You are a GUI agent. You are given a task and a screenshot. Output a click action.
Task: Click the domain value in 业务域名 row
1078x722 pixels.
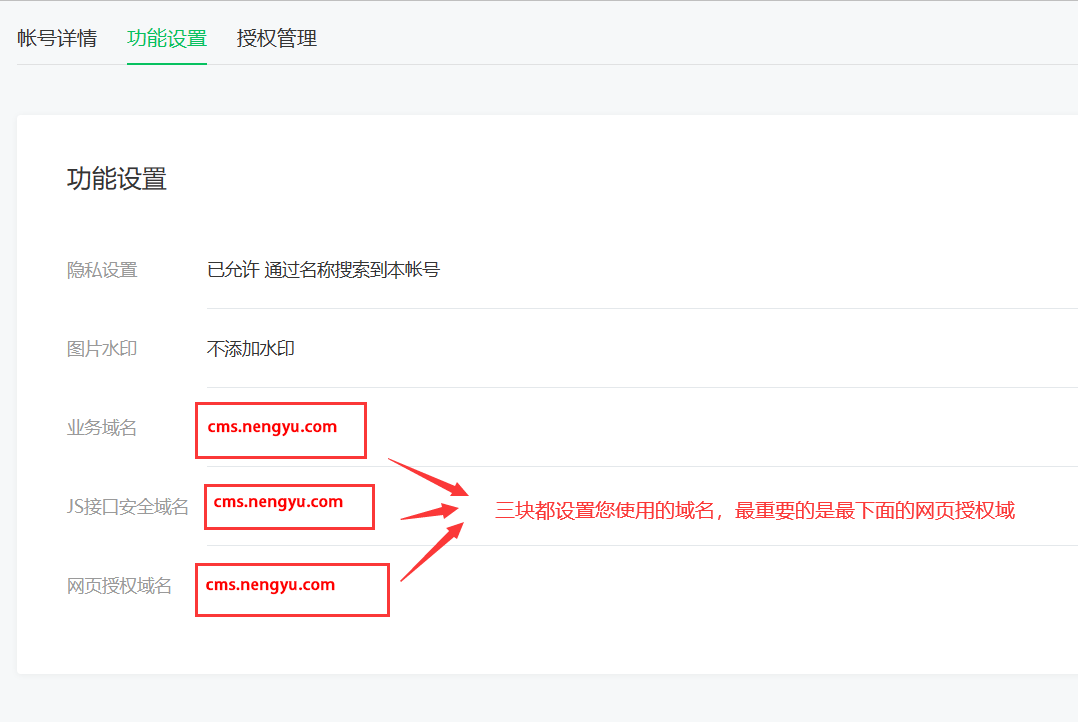tap(272, 427)
